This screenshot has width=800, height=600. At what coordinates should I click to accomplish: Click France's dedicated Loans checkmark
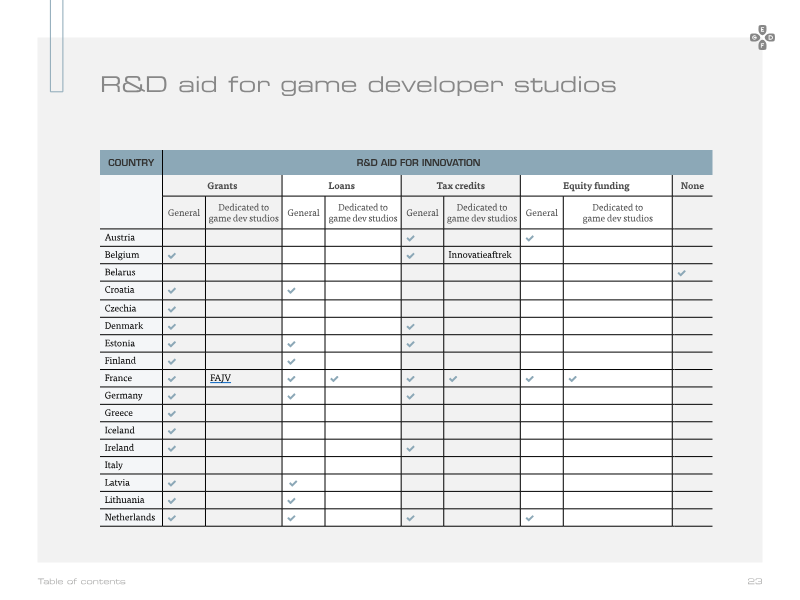(334, 379)
